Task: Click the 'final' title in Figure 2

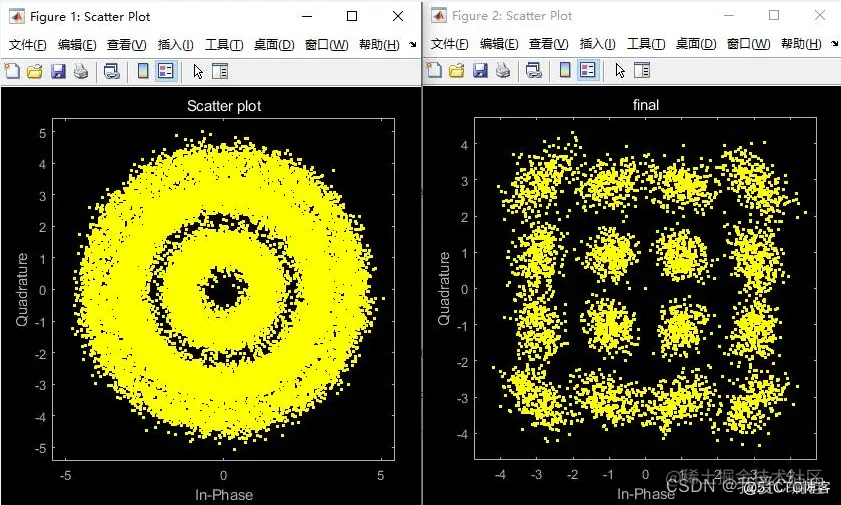Action: (646, 105)
